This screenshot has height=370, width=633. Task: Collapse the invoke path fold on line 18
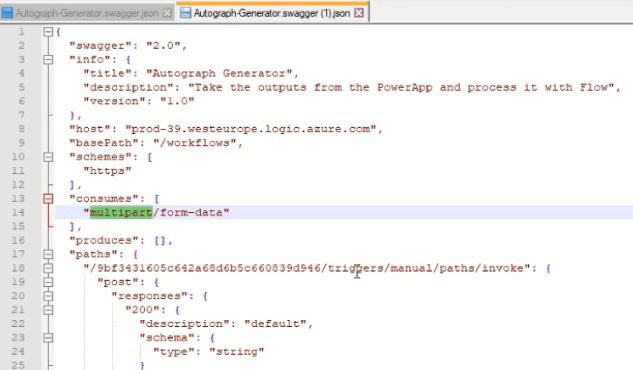point(48,268)
